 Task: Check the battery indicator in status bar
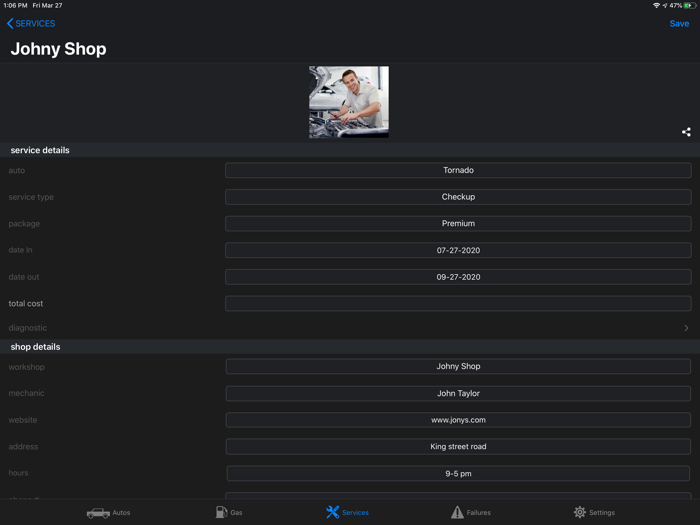click(690, 5)
